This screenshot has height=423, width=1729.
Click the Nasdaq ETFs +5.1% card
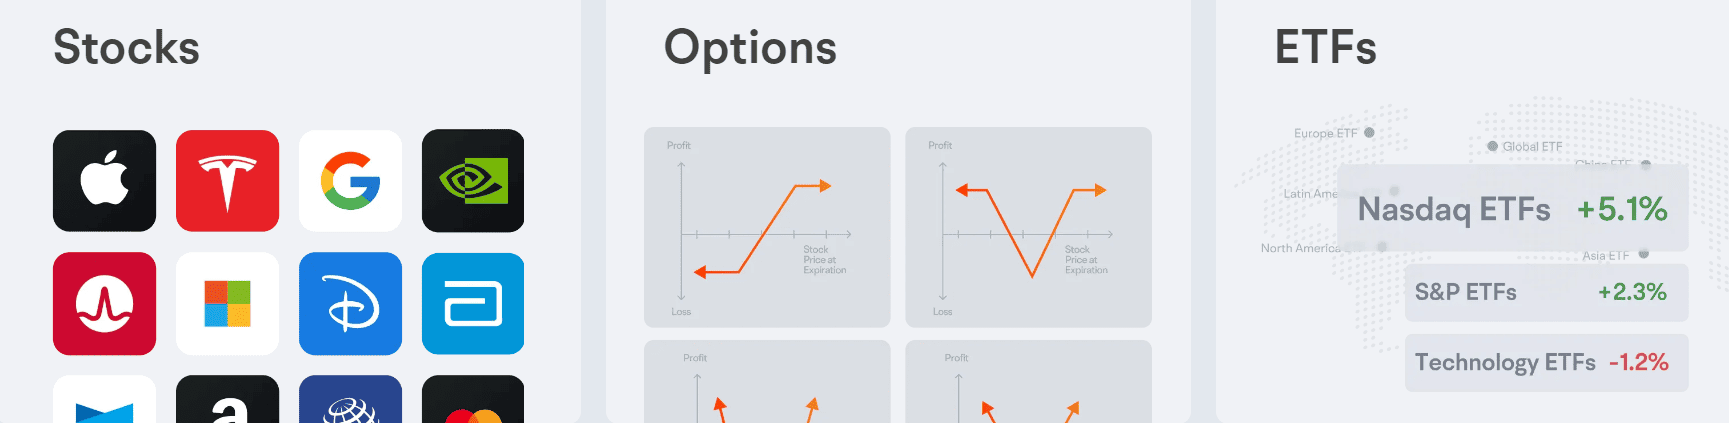click(x=1512, y=209)
